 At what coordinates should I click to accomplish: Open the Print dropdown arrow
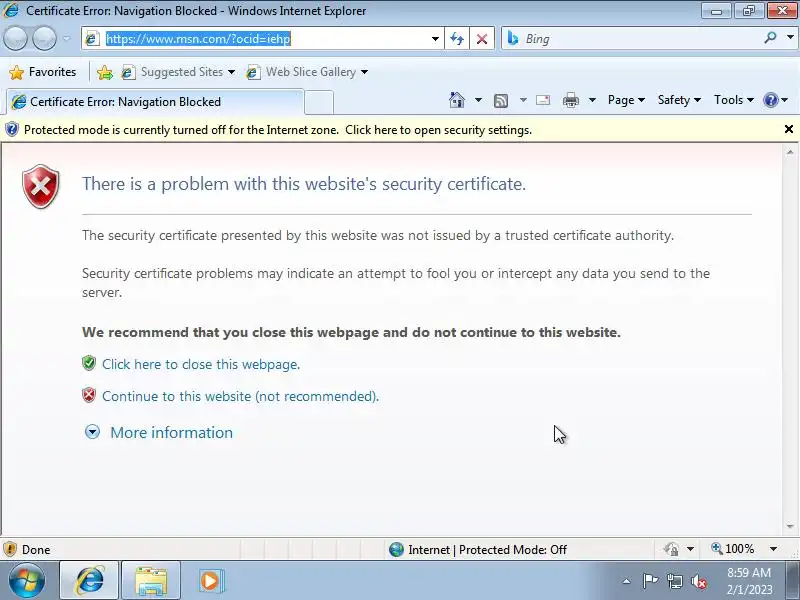tap(592, 100)
